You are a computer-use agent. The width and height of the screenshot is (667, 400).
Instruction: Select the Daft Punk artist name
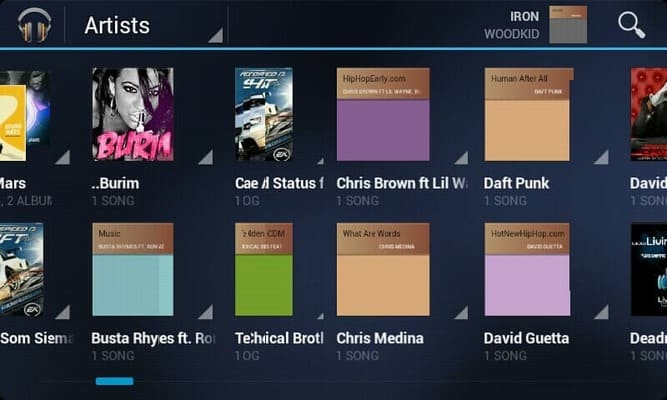[x=516, y=183]
